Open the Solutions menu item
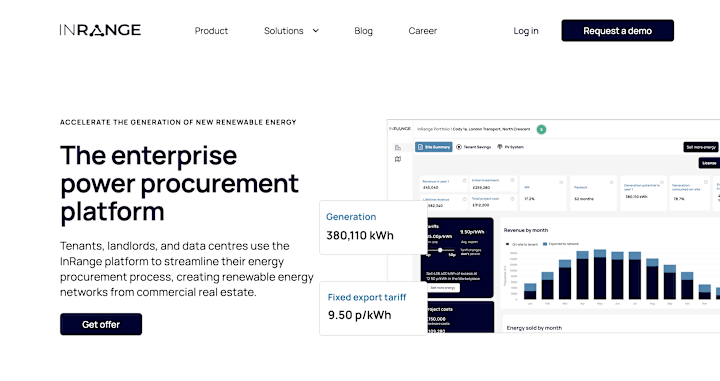This screenshot has height=381, width=720. [283, 31]
